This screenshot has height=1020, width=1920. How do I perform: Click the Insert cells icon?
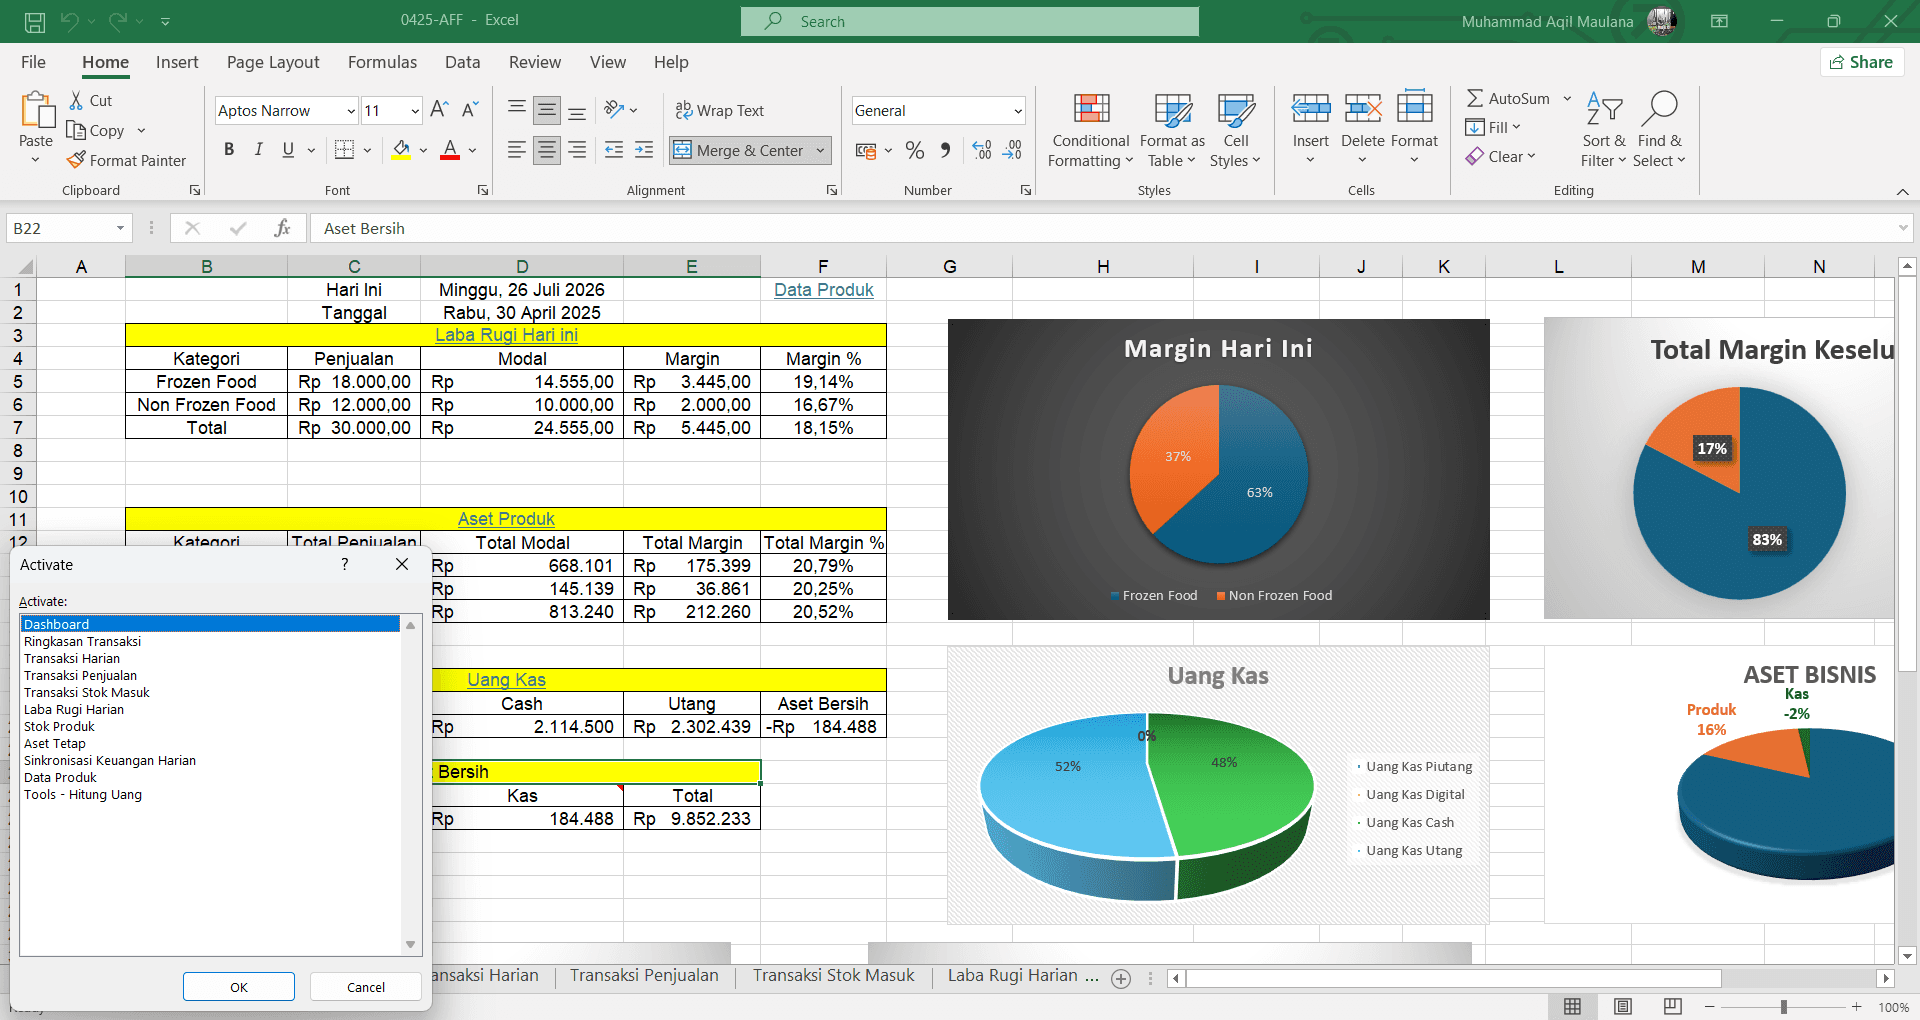pos(1310,108)
